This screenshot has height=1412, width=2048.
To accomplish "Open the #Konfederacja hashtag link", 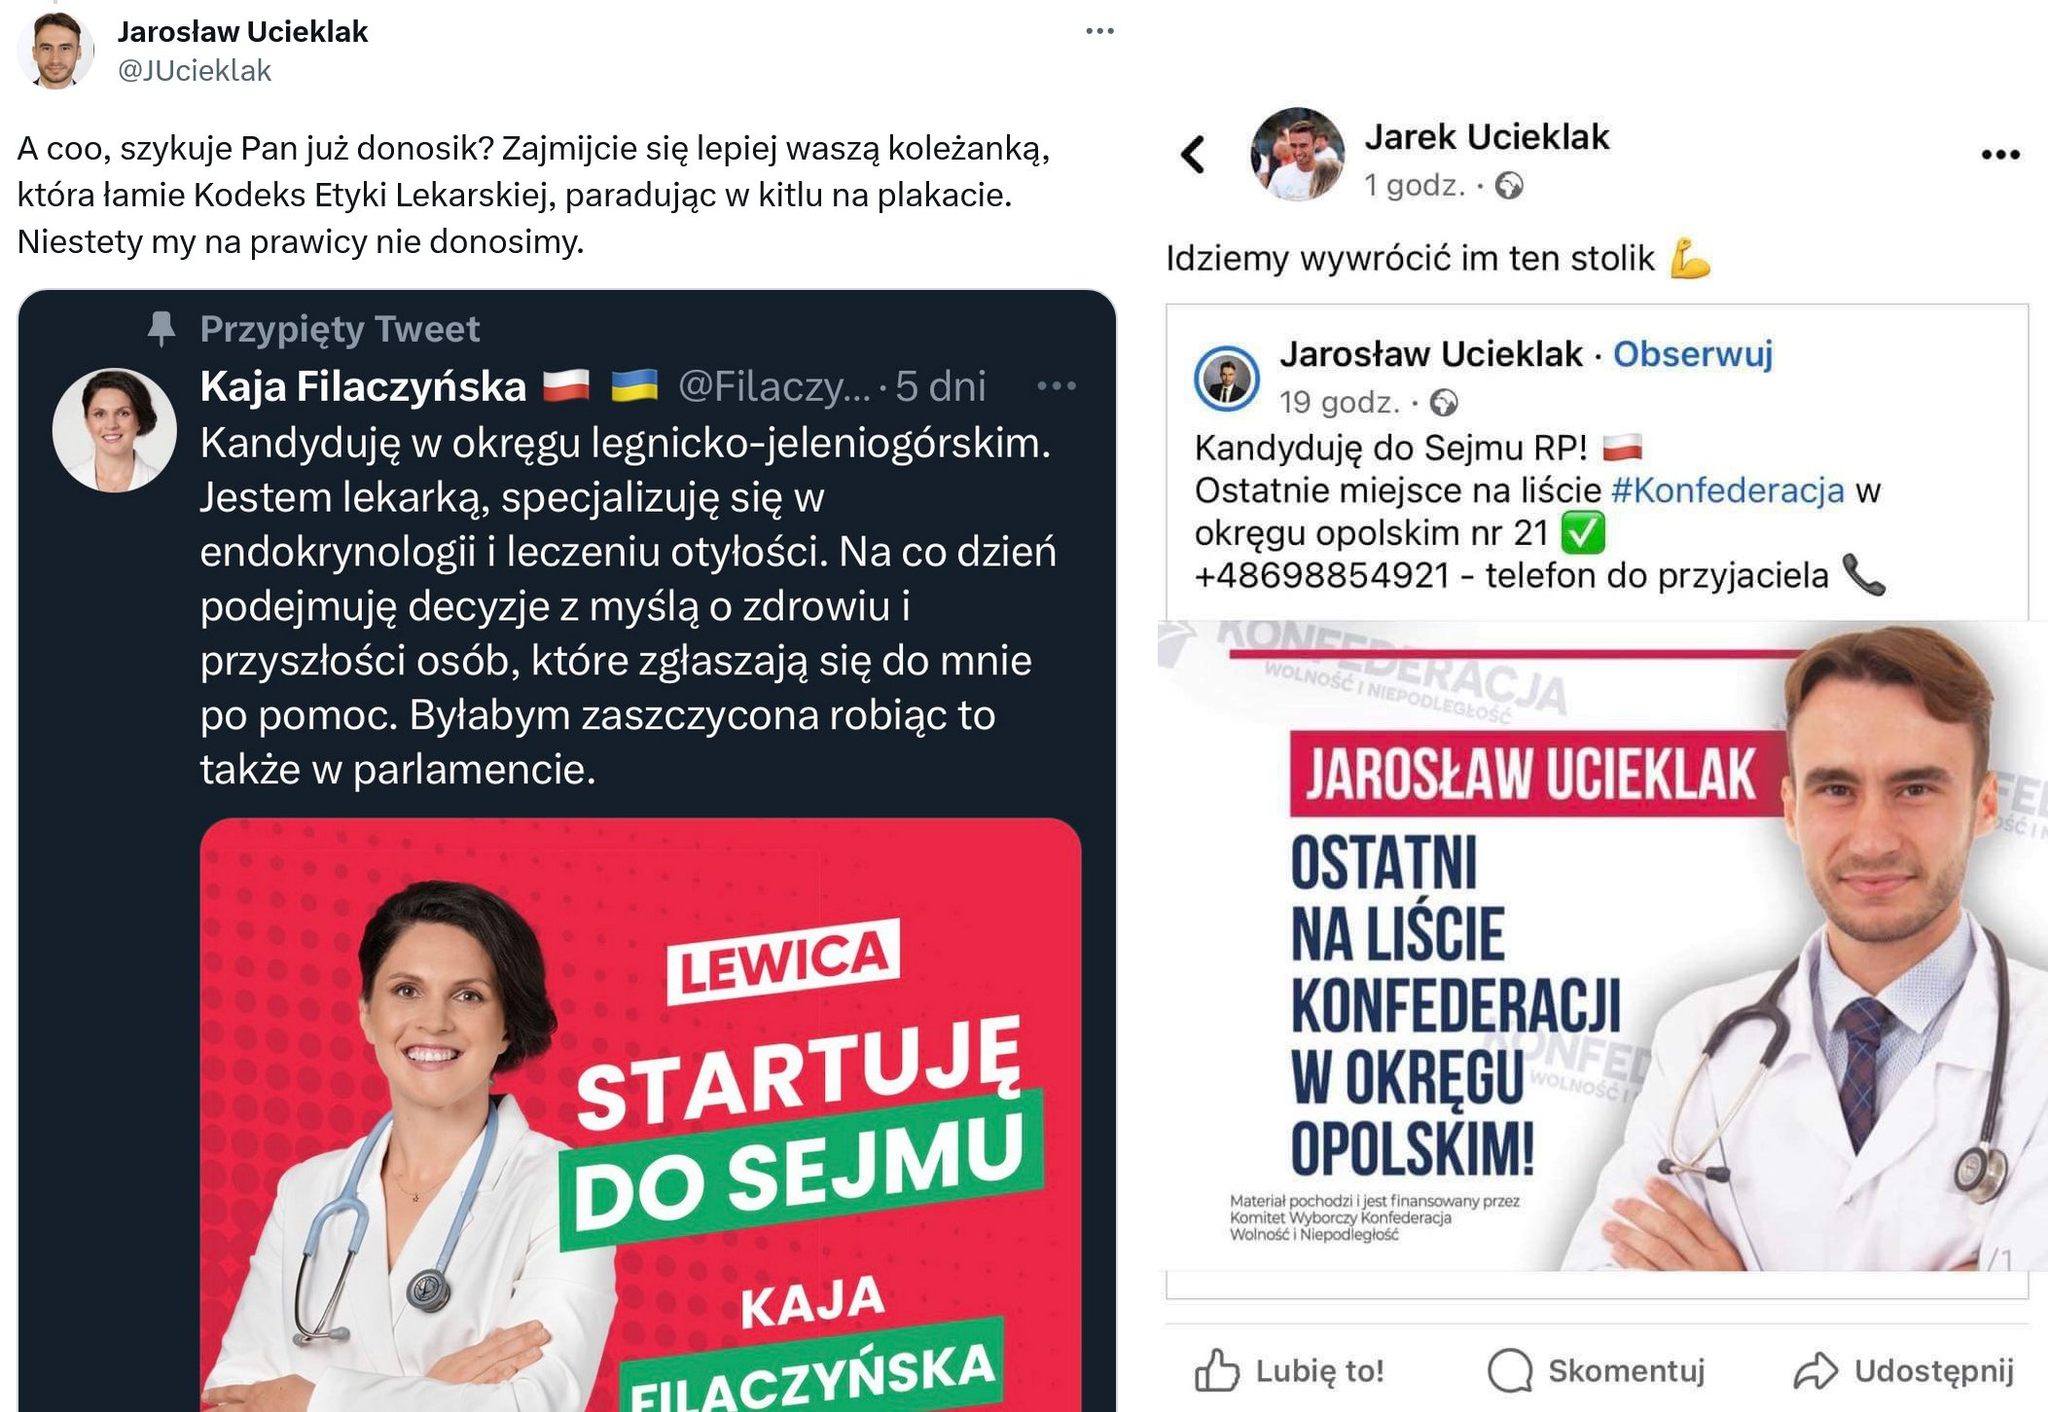I will tap(1728, 490).
